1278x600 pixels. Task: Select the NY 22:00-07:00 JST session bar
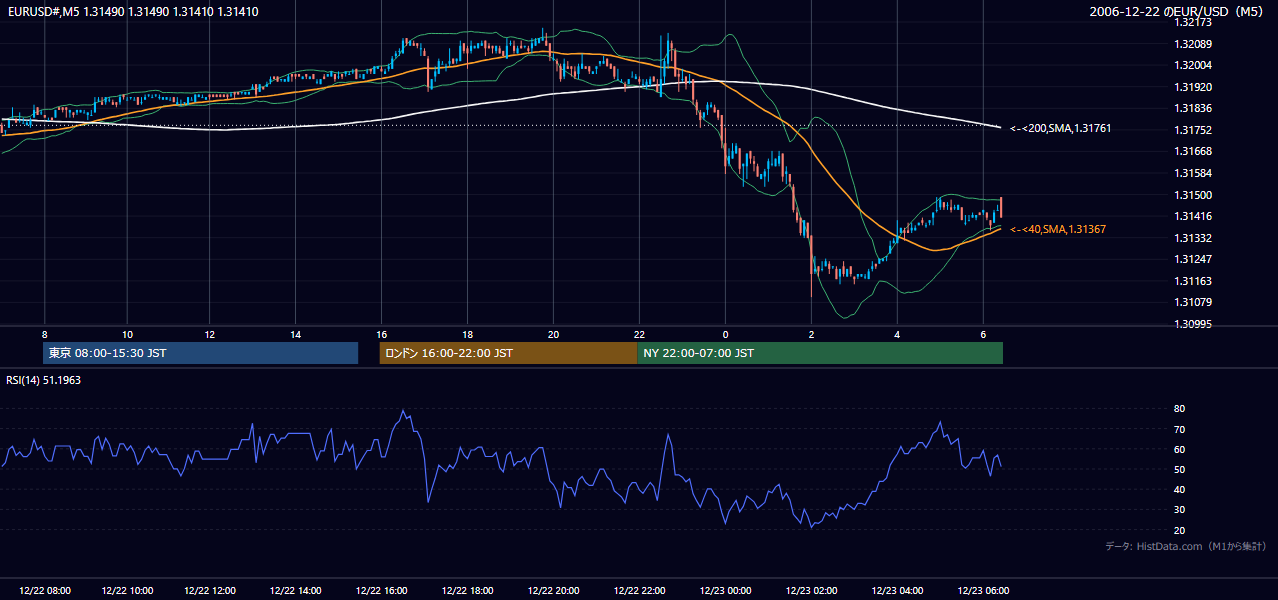point(820,353)
